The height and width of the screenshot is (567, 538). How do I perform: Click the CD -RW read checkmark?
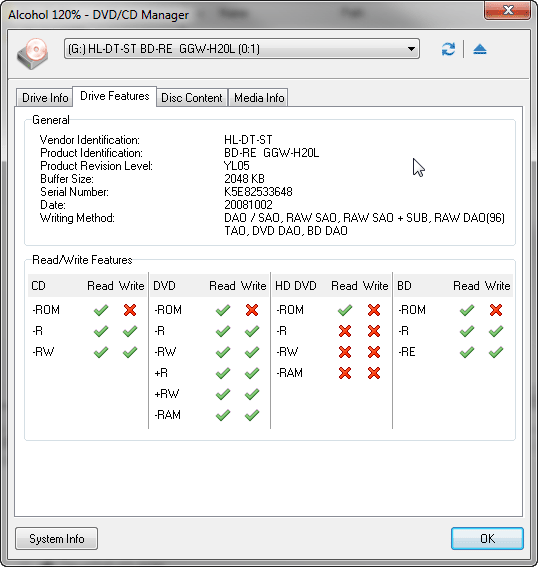[x=101, y=352]
